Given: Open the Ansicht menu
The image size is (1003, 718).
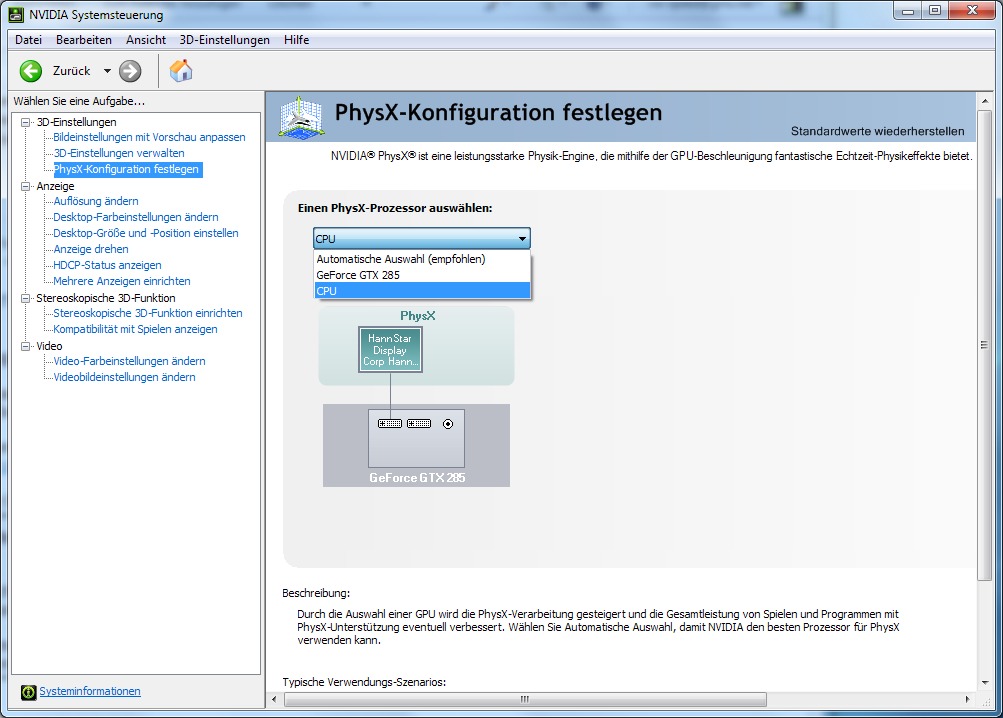Looking at the screenshot, I should [146, 40].
